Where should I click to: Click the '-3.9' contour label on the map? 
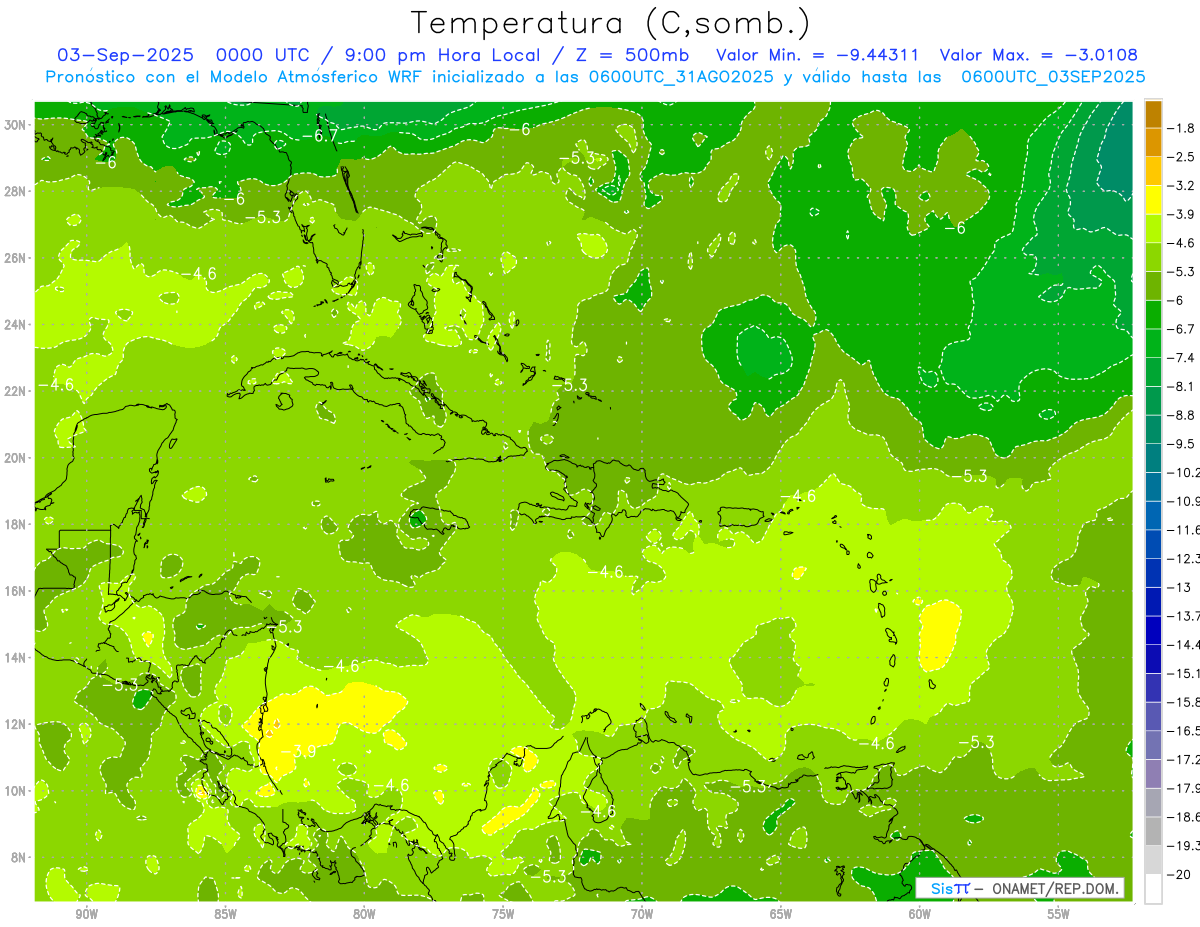tap(298, 751)
